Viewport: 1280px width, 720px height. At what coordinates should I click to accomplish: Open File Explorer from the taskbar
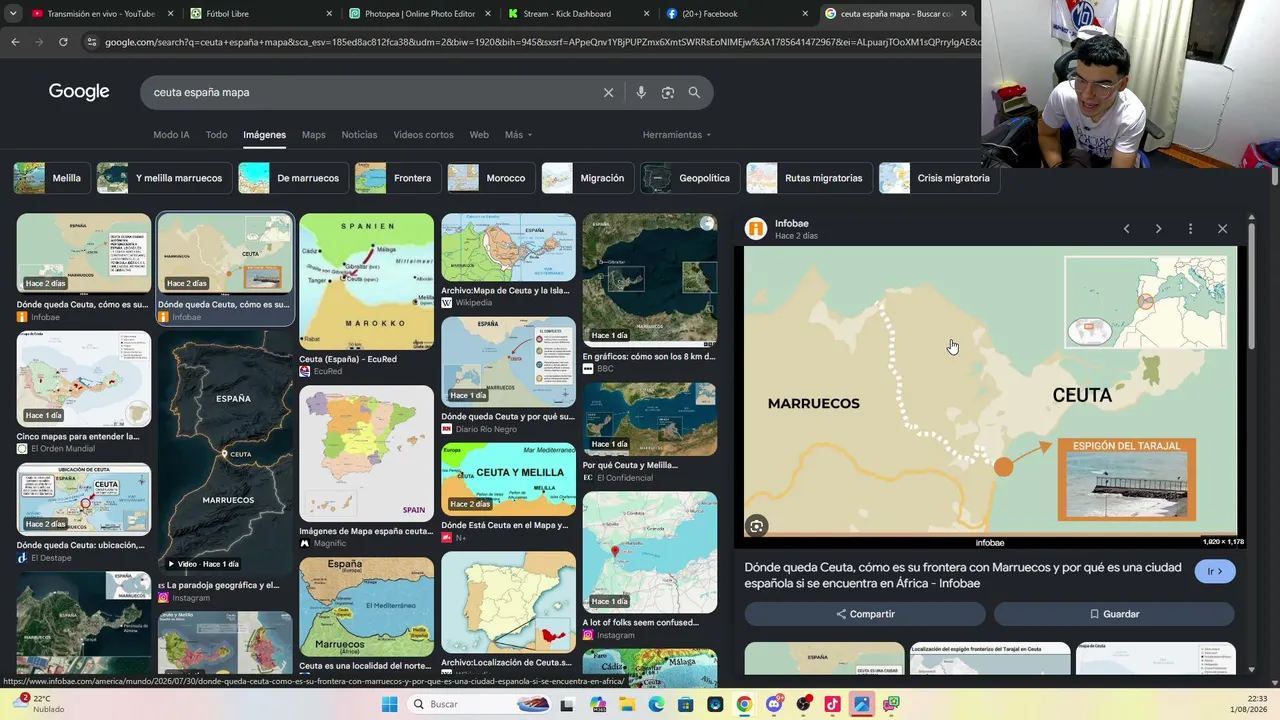(627, 704)
